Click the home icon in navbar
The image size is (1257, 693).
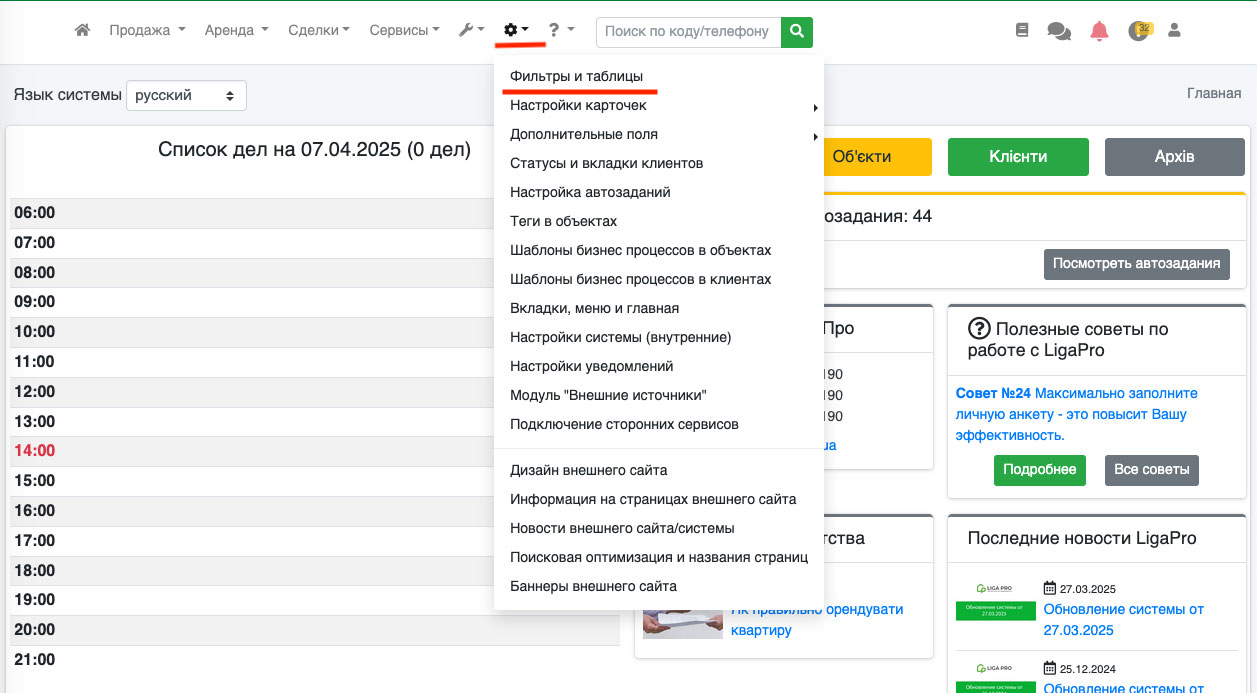(x=83, y=31)
